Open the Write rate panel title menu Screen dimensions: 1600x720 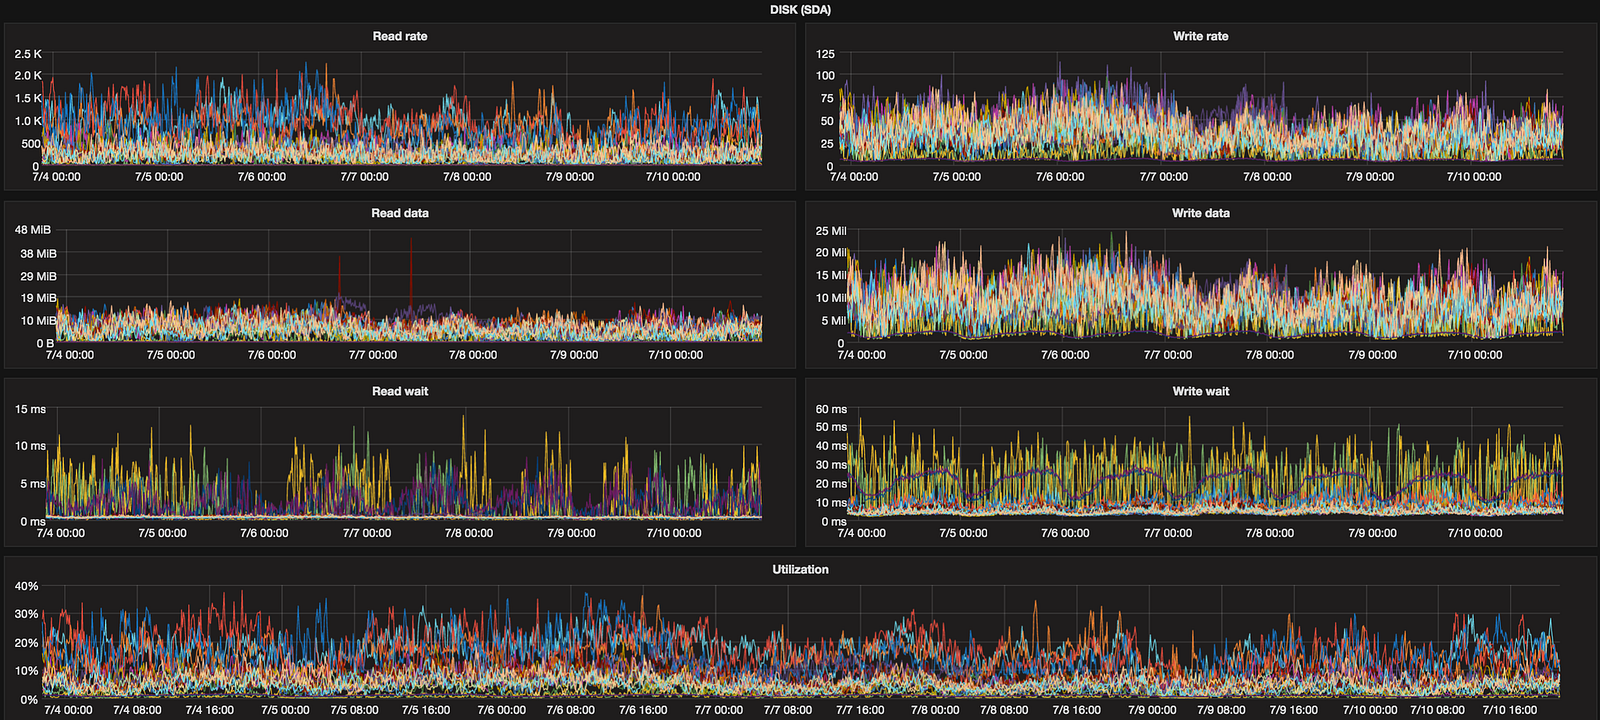click(x=1200, y=36)
